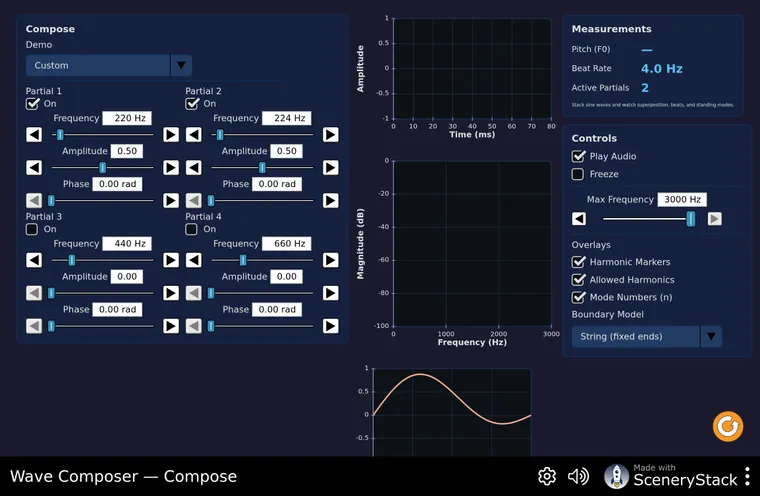Viewport: 760px width, 496px height.
Task: Decrease Max Frequency with left arrow
Action: [x=579, y=219]
